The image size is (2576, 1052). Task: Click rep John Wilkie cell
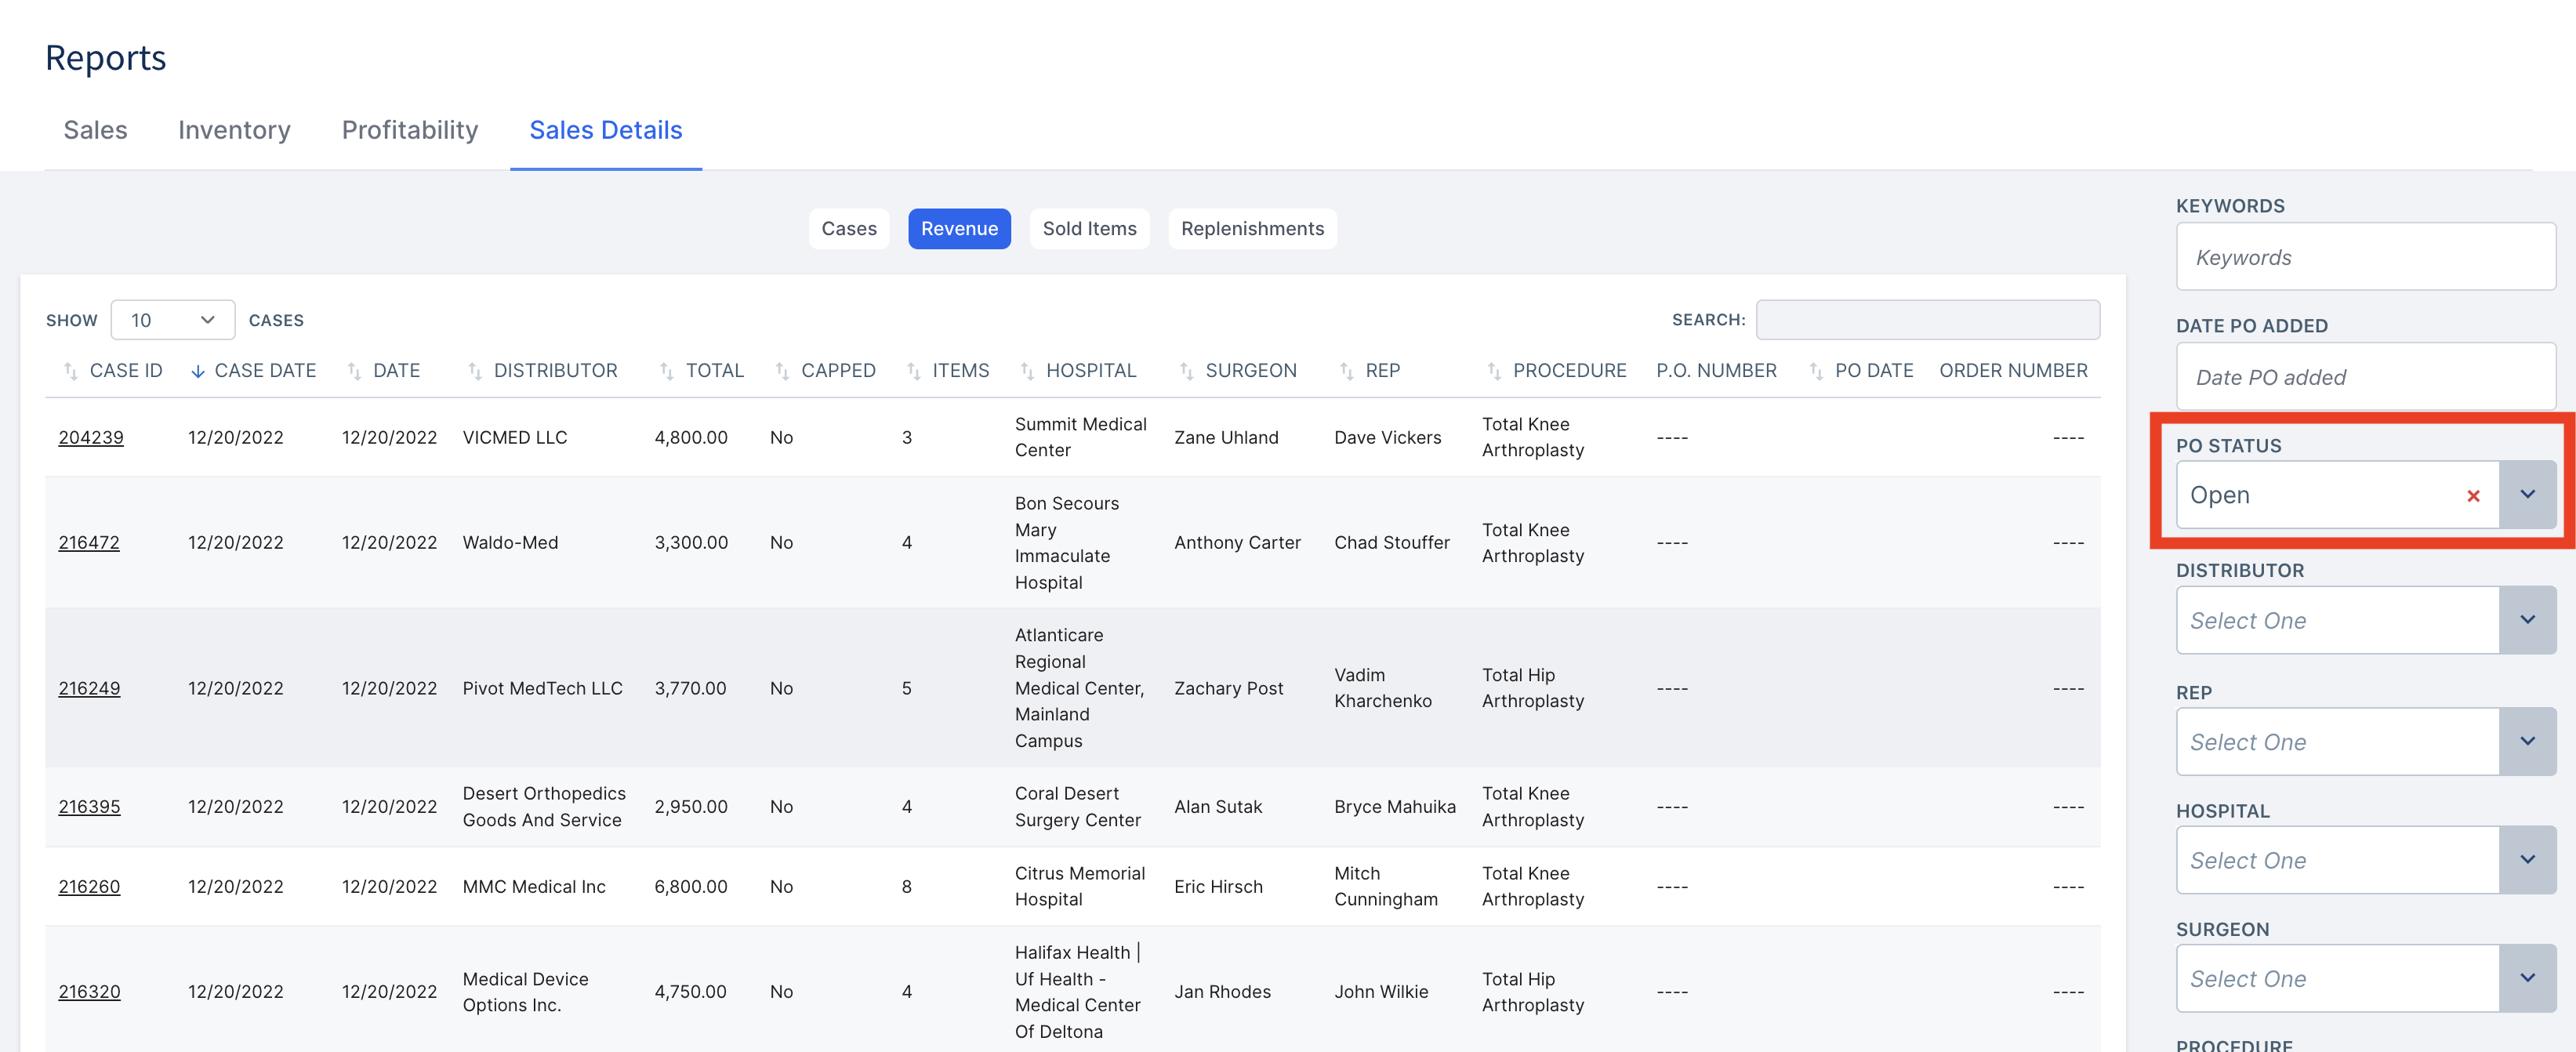1381,991
